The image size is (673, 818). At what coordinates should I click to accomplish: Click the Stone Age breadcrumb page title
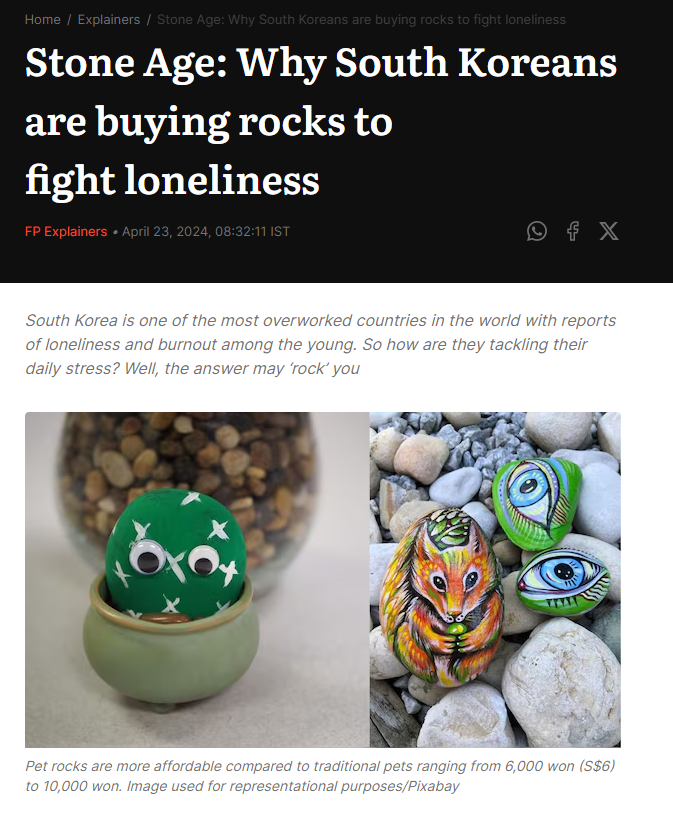[x=361, y=20]
